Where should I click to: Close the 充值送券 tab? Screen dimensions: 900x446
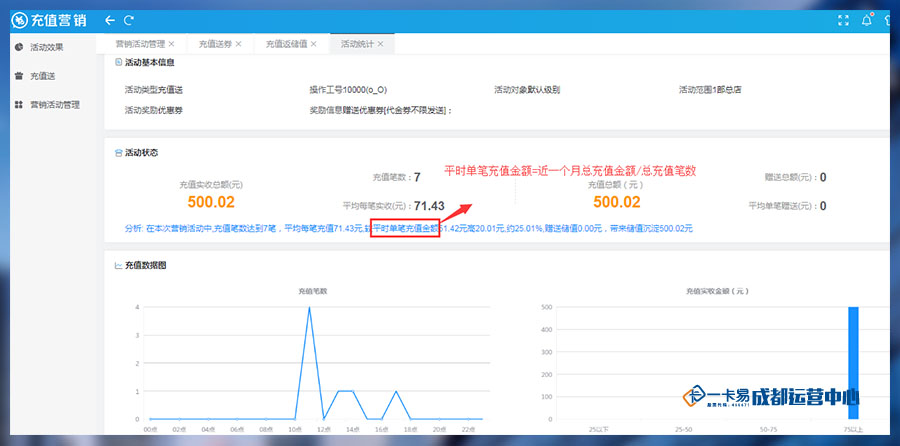point(238,44)
